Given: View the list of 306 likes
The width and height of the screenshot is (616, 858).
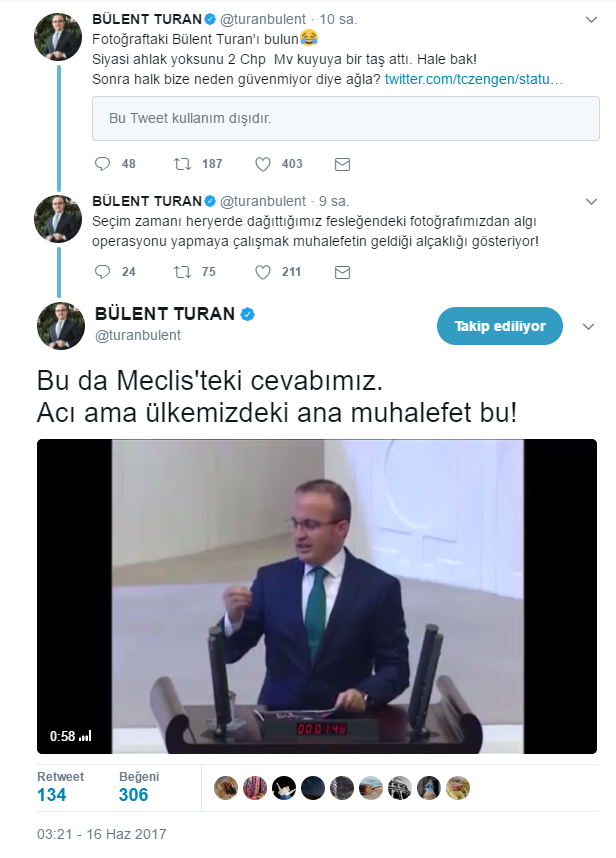Looking at the screenshot, I should click(134, 795).
